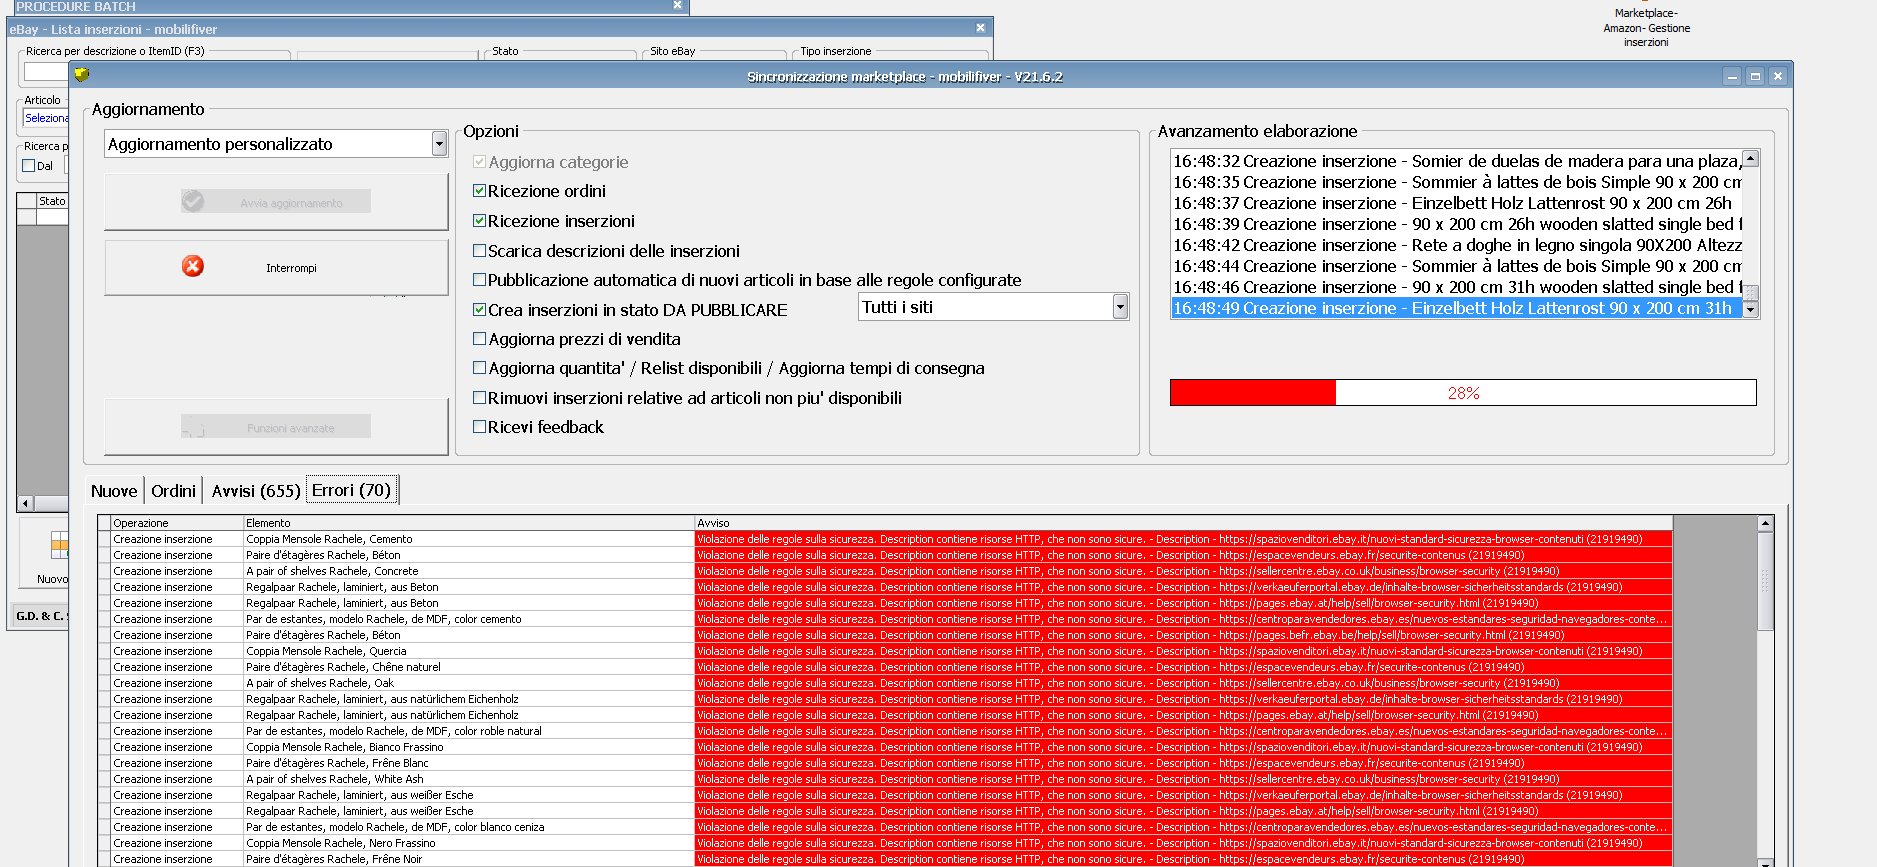Select row 'Coppia Mensole Rachele, Bianco Frassino'
1877x867 pixels.
coord(885,747)
